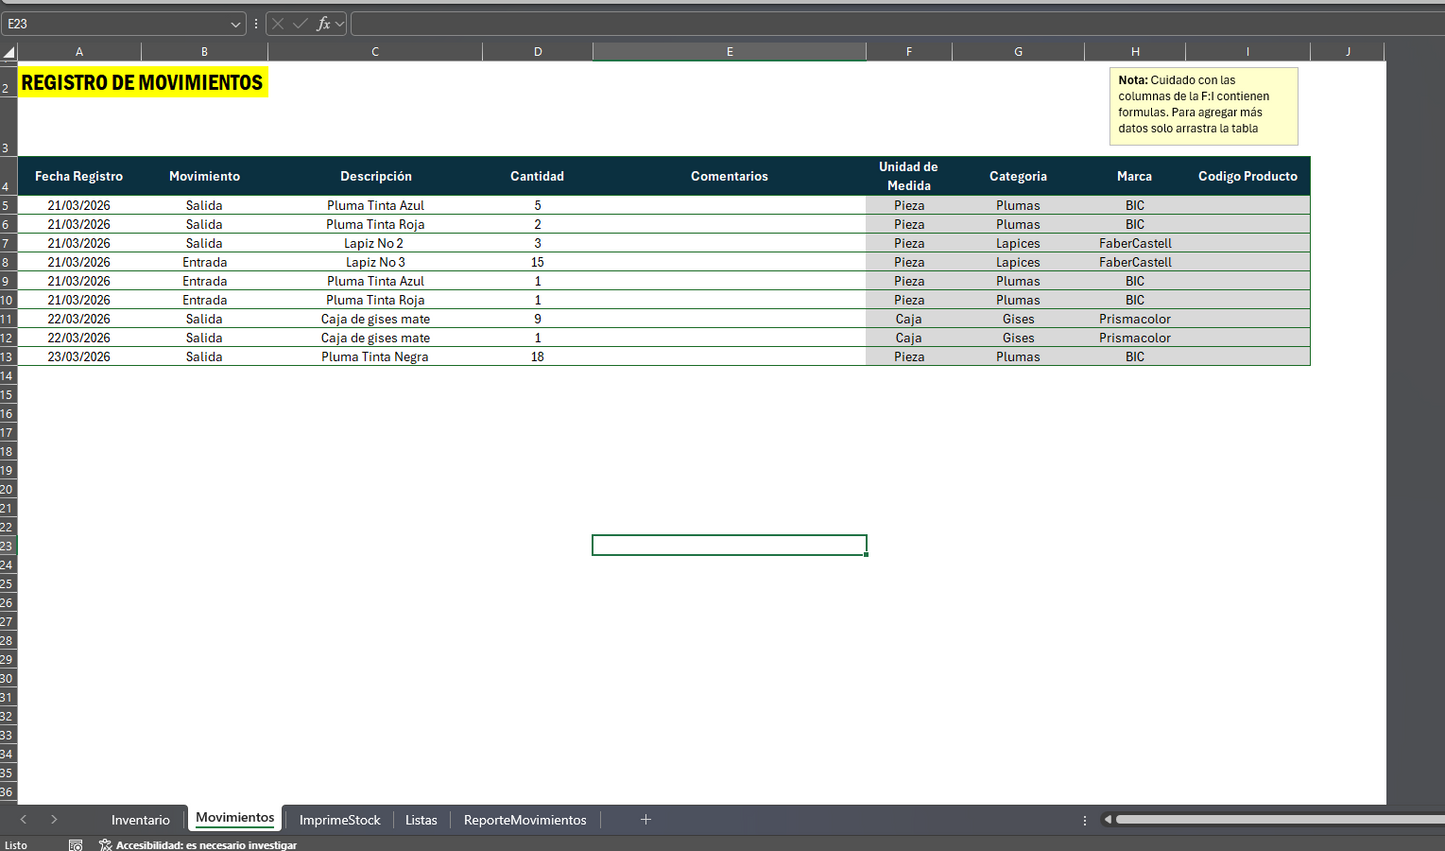Select row 14 header
The height and width of the screenshot is (851, 1445).
(8, 376)
